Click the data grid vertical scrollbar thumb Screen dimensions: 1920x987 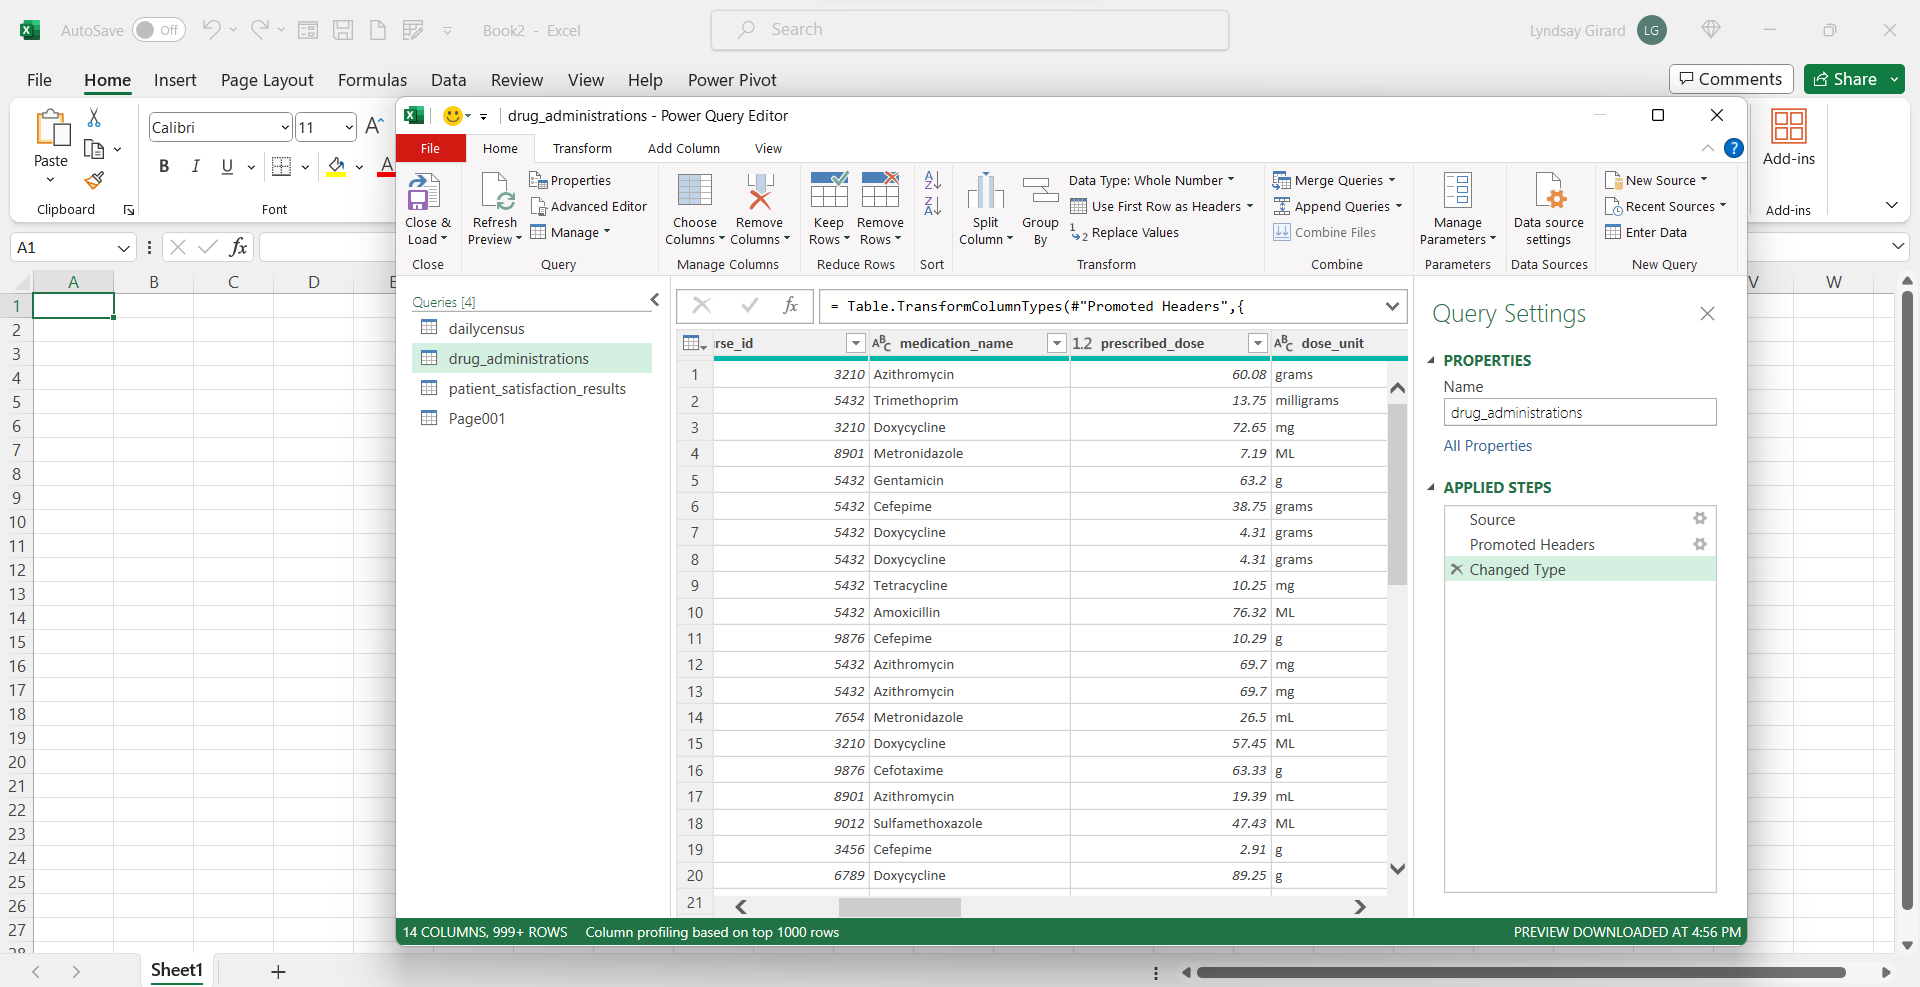tap(1398, 494)
